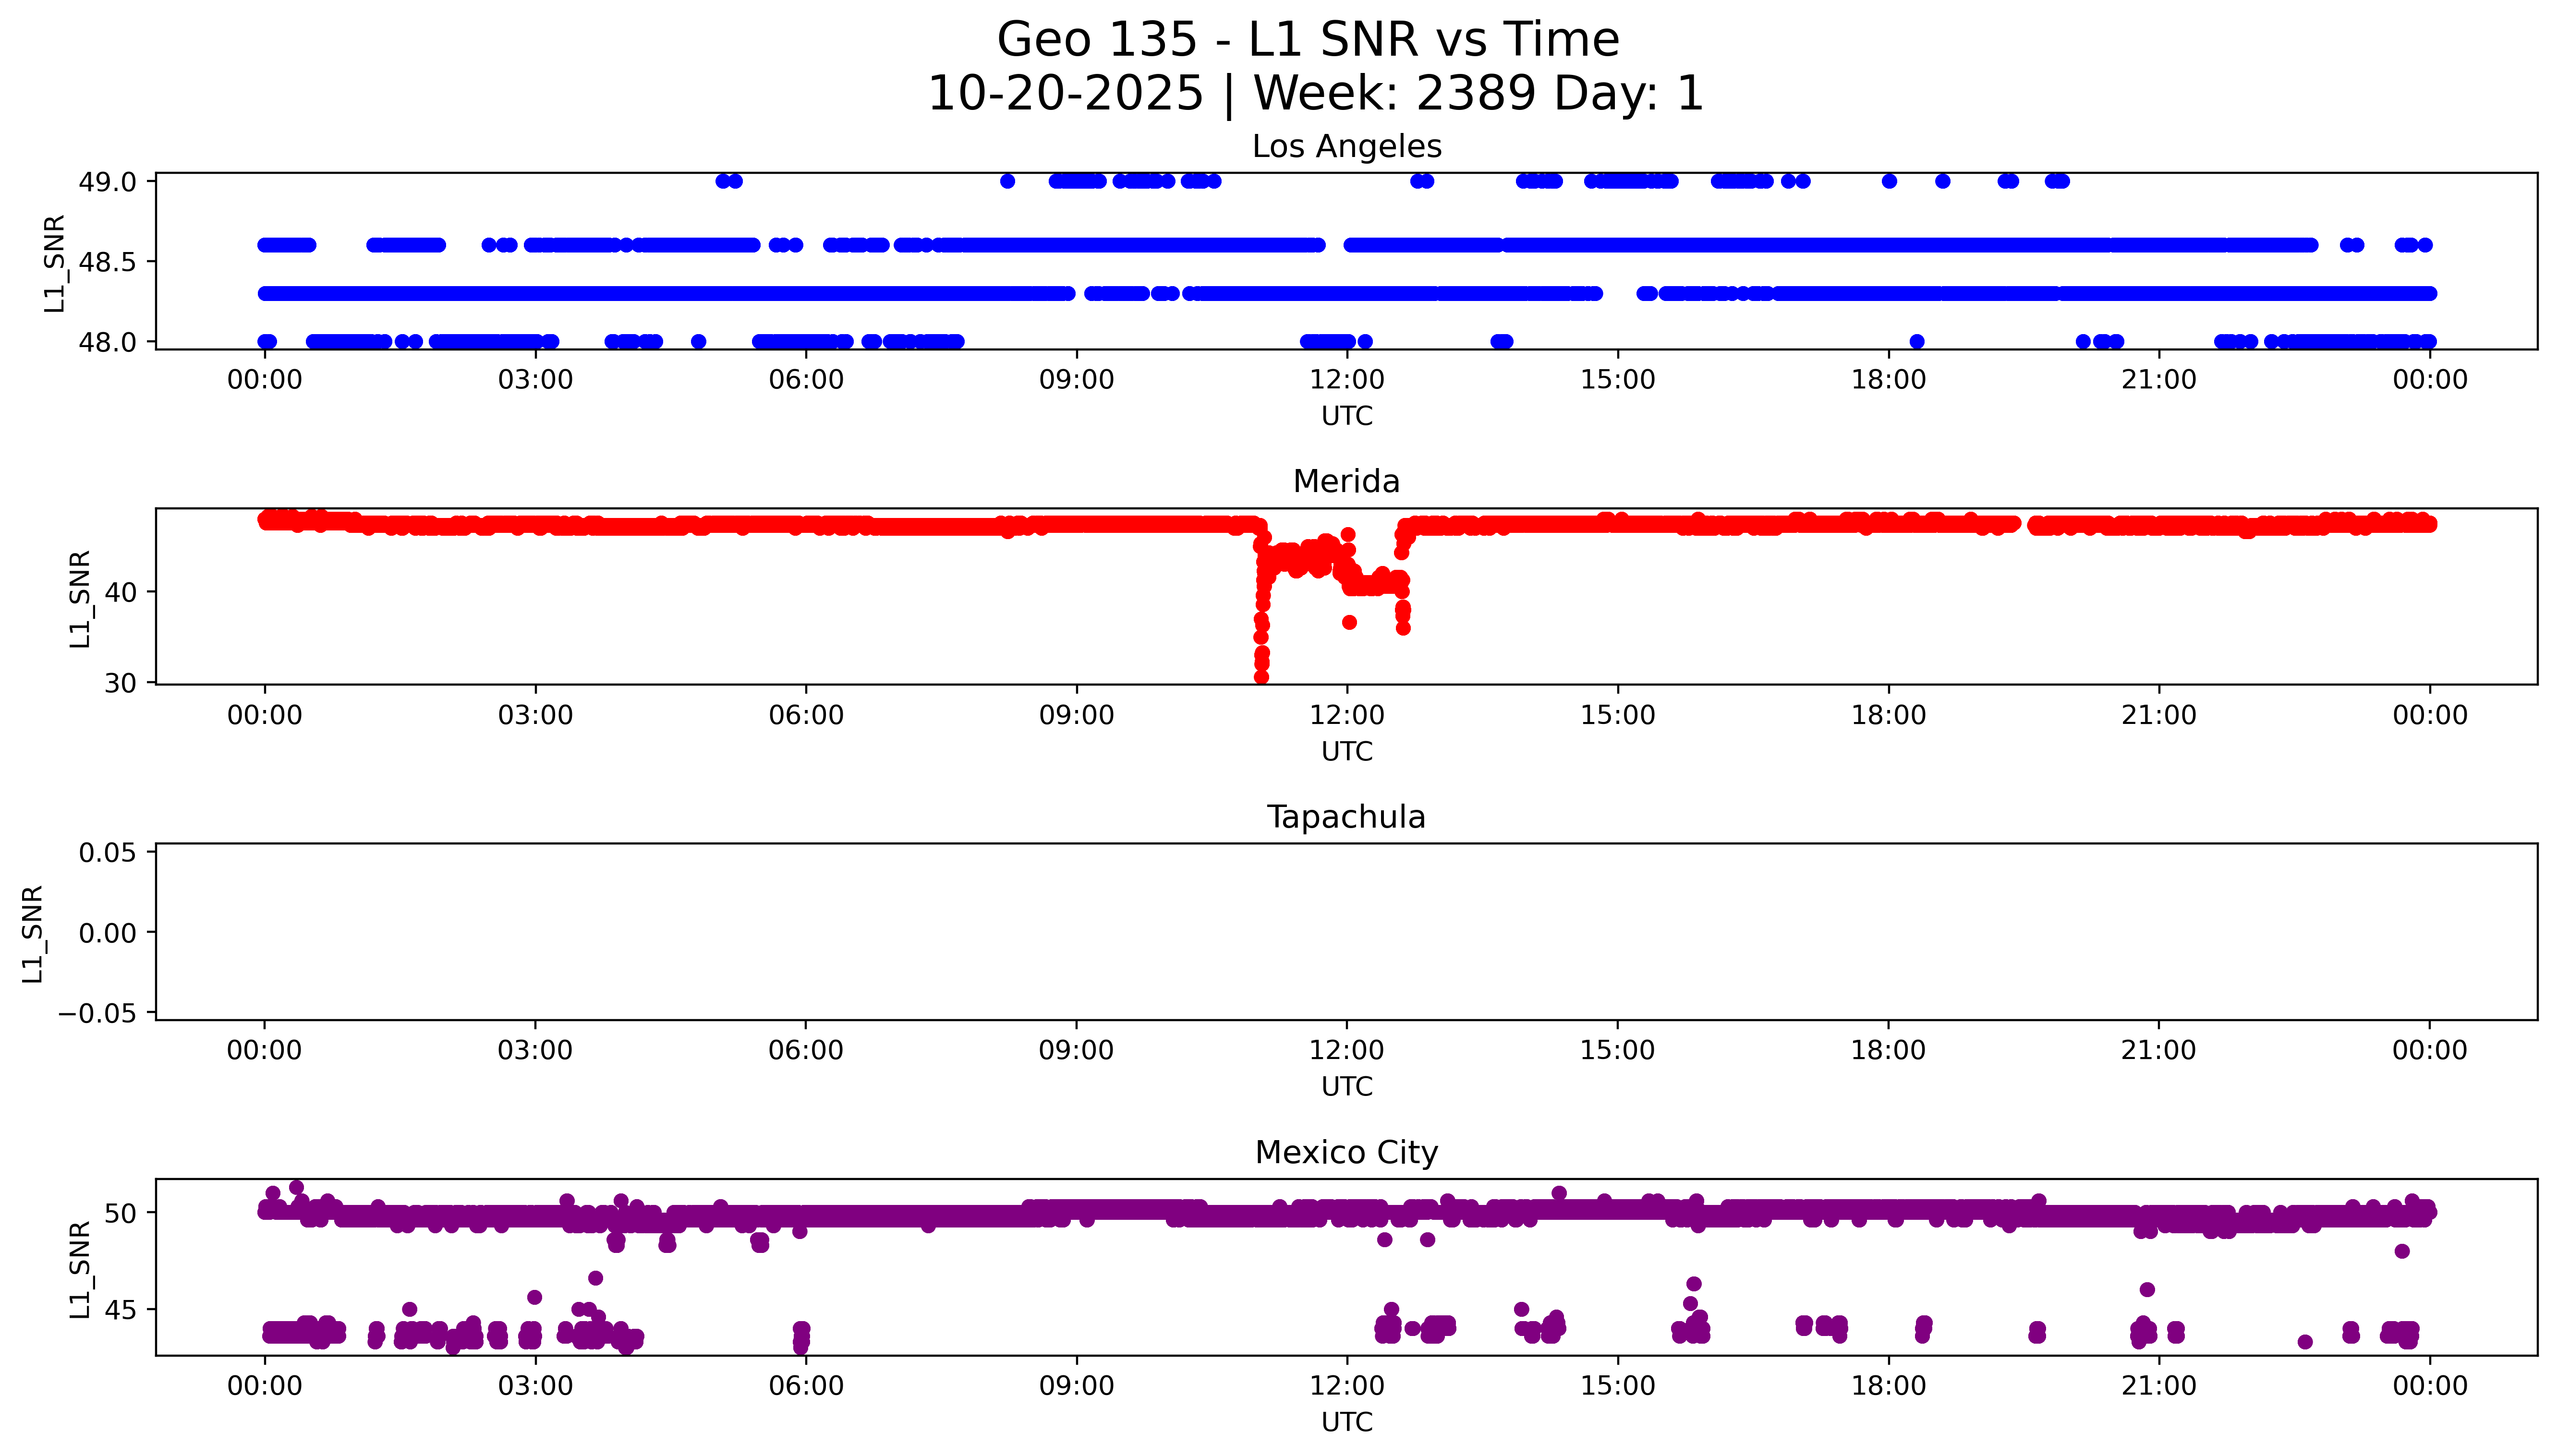
Task: Select the 'Tapachula' subplot title
Action: (x=1346, y=817)
